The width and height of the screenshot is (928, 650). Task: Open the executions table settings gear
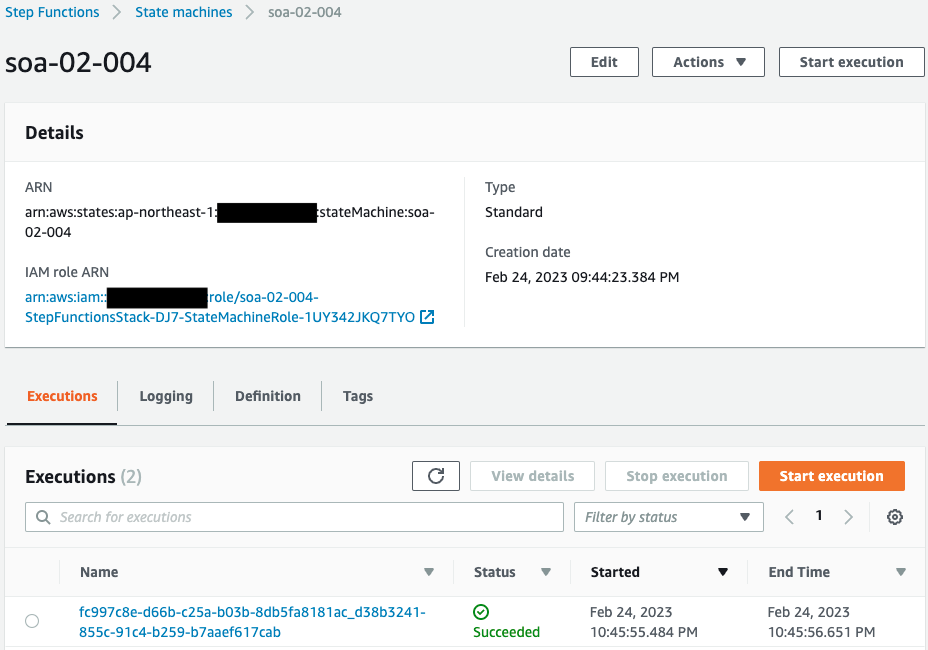pyautogui.click(x=894, y=517)
